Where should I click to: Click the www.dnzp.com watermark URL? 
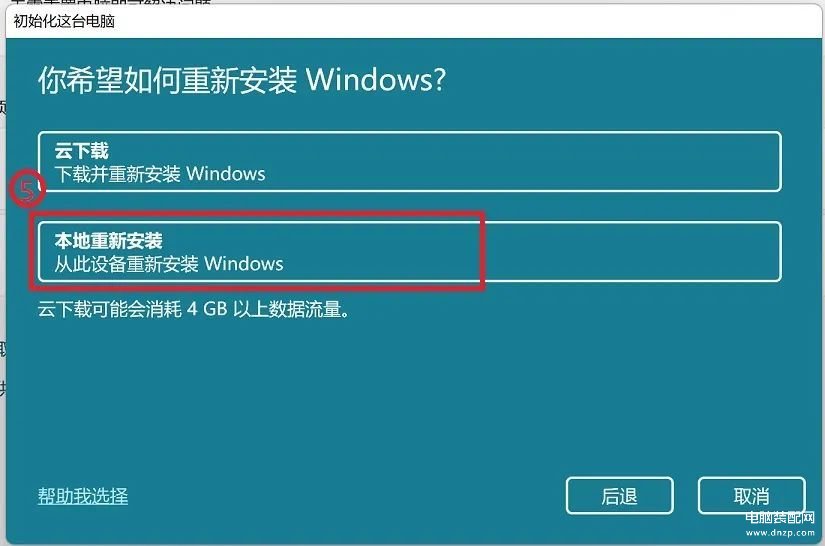pyautogui.click(x=780, y=532)
